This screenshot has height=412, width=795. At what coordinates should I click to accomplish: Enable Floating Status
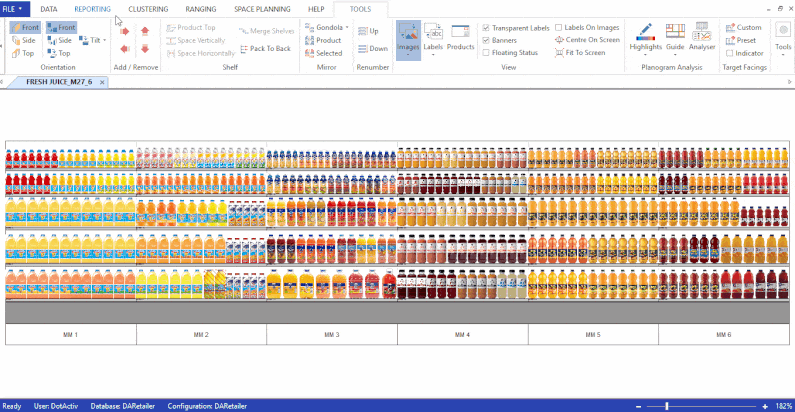(486, 53)
